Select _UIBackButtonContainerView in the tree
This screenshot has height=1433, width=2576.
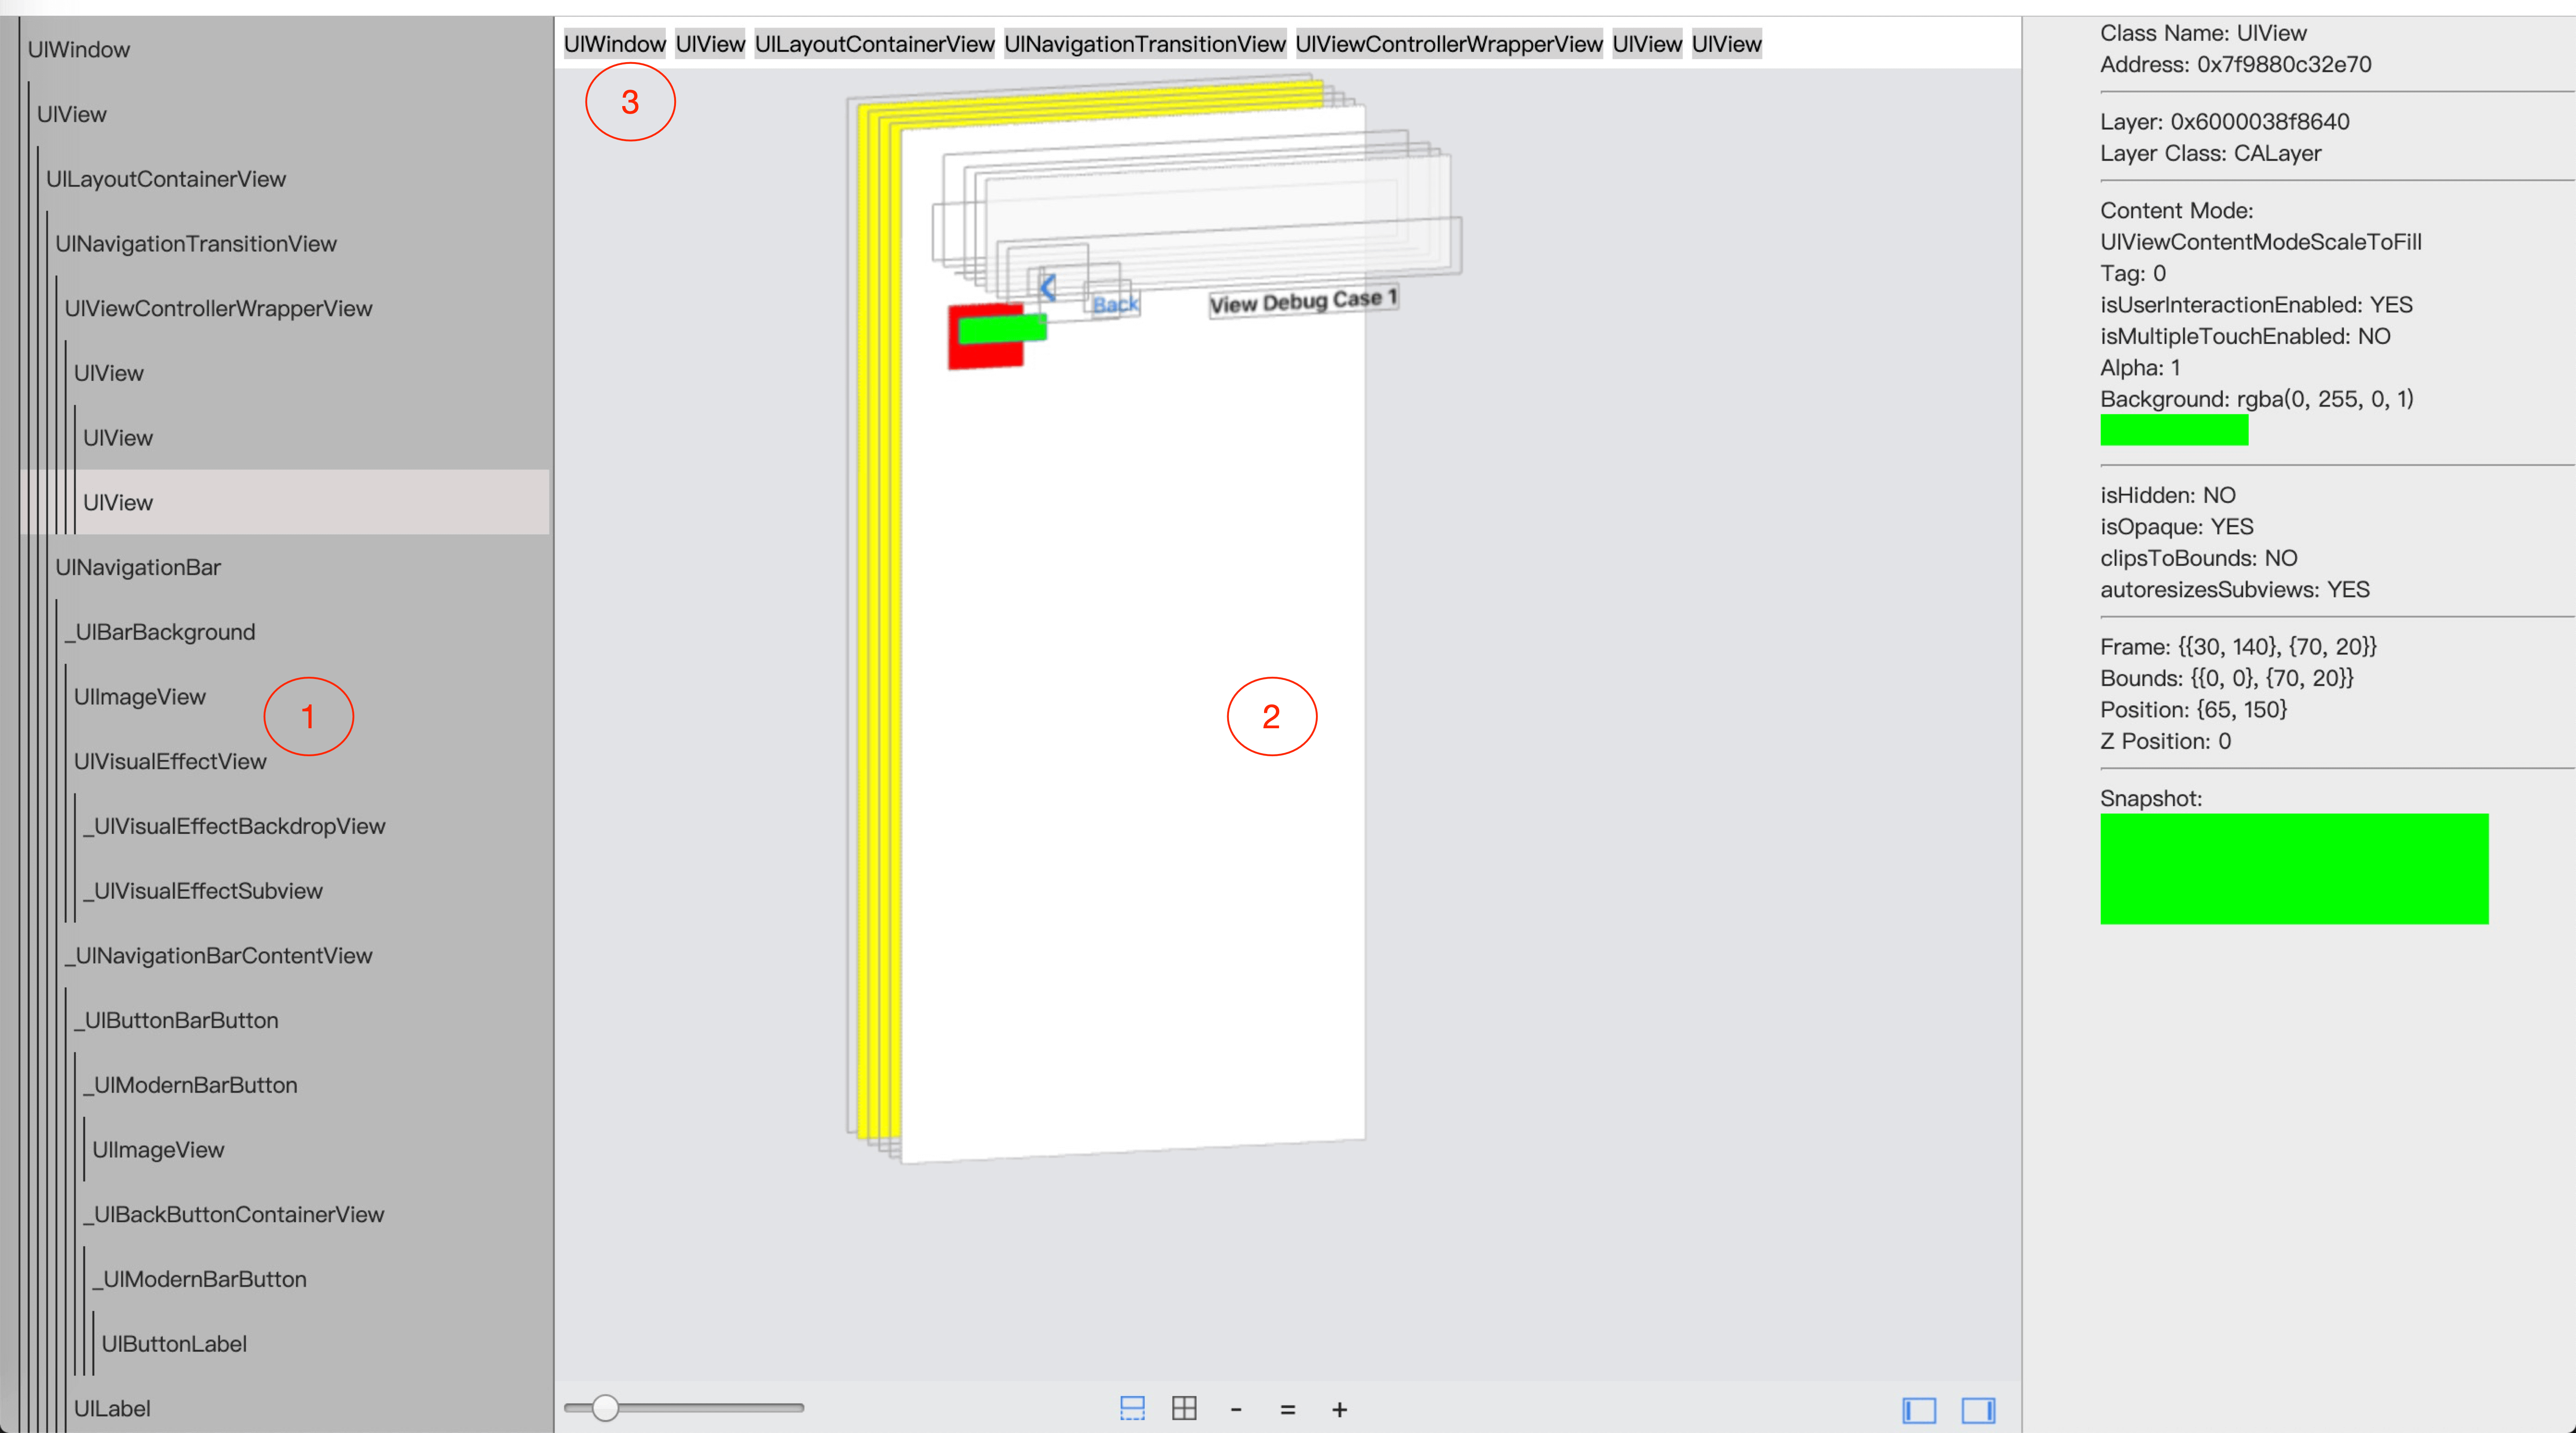(234, 1214)
